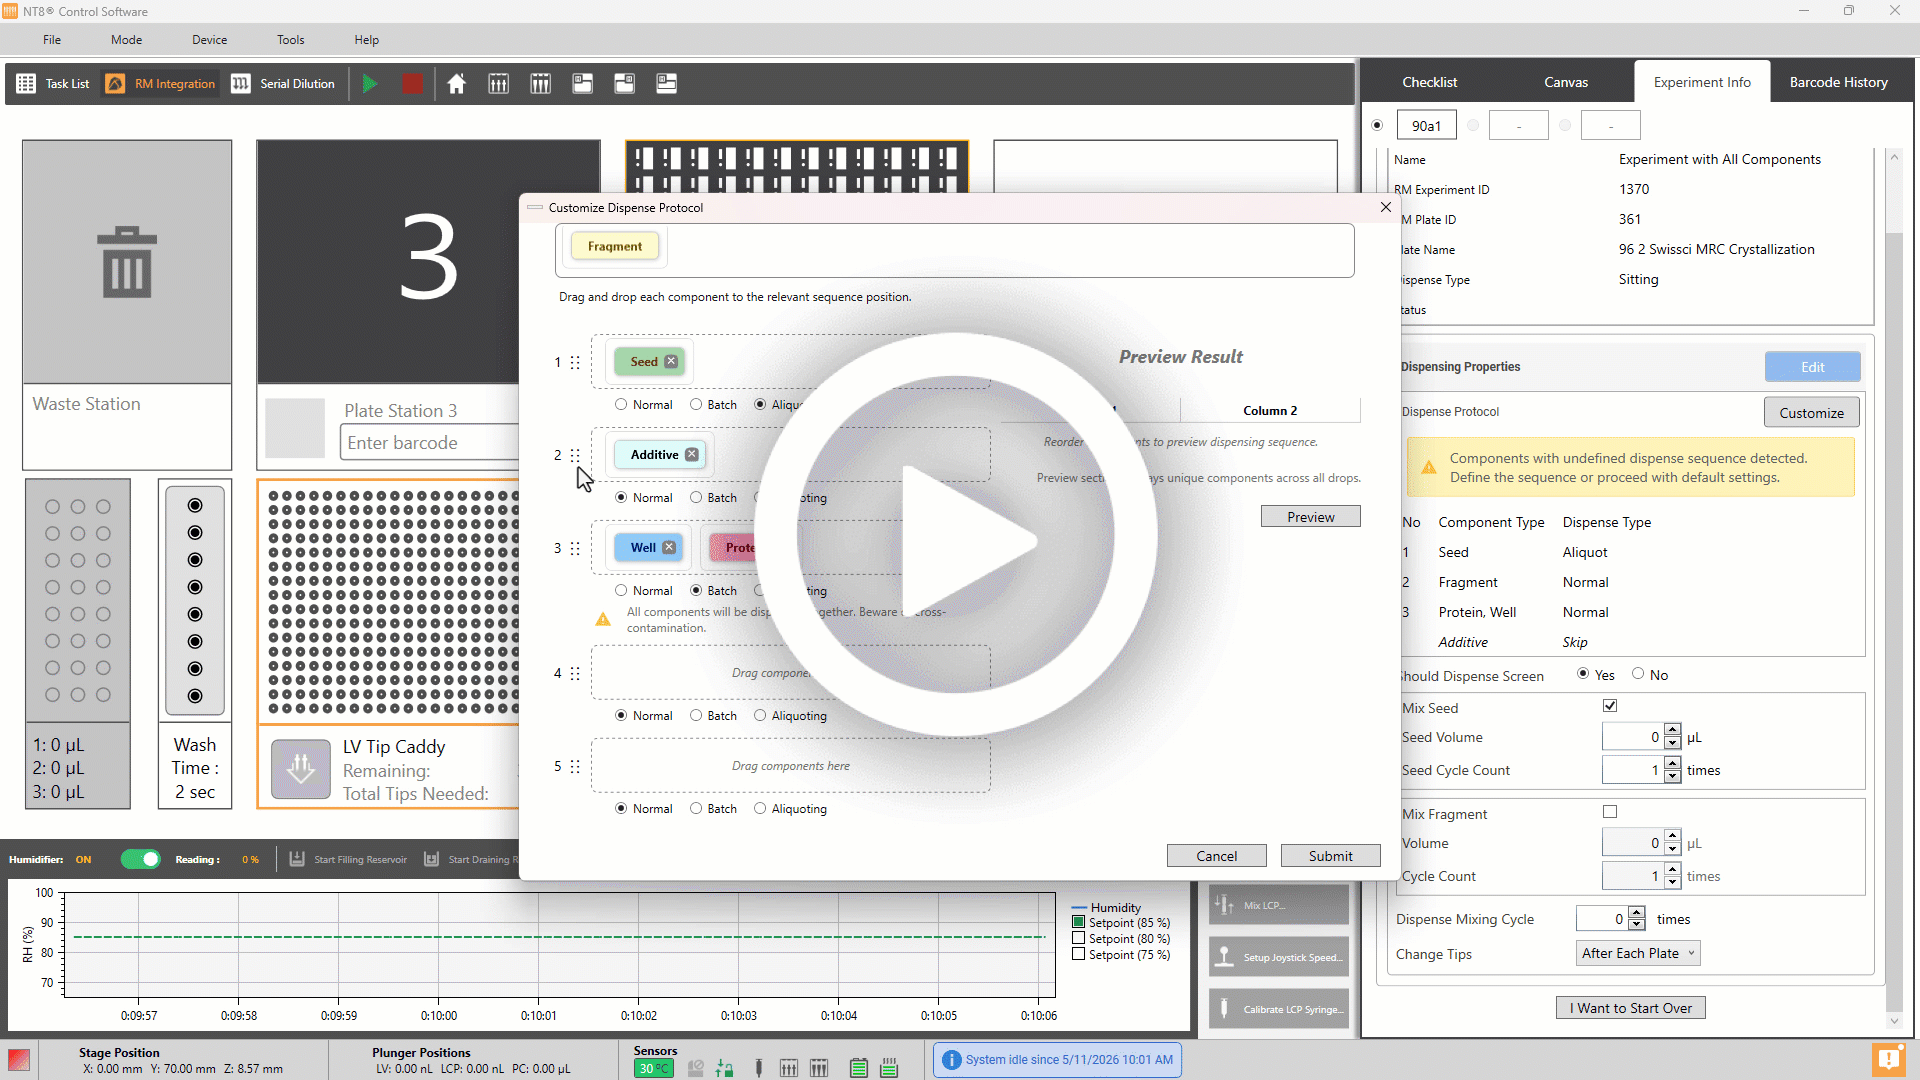Remove the Well component chip
This screenshot has height=1080, width=1920.
pyautogui.click(x=669, y=548)
